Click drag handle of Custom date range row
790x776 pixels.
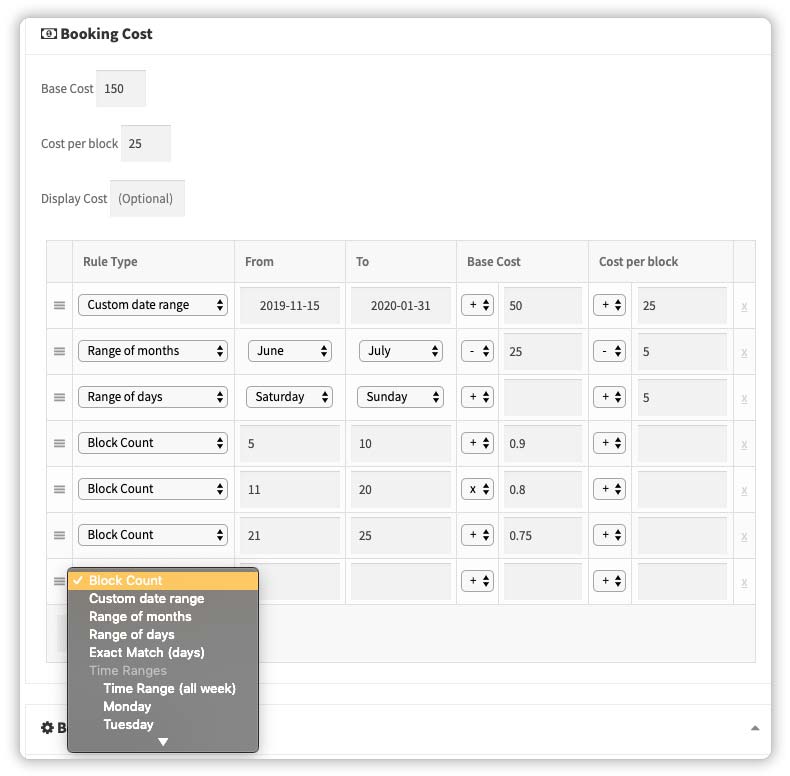click(59, 305)
